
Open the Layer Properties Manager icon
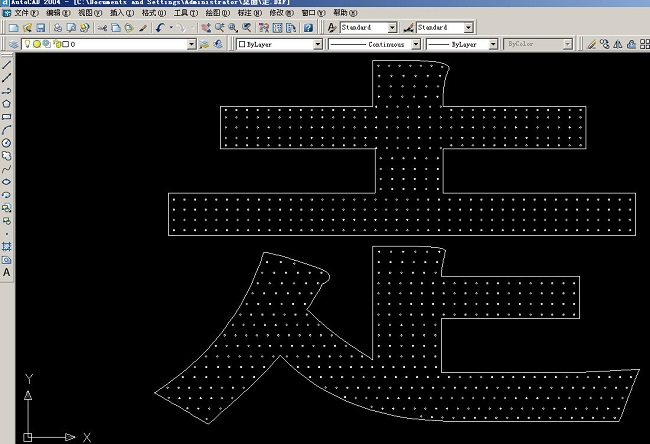(12, 45)
